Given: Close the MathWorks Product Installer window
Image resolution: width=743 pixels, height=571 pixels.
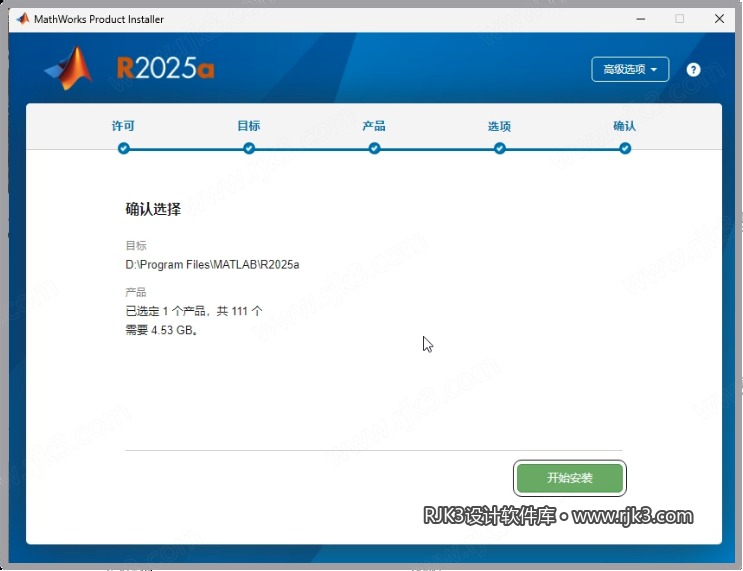Looking at the screenshot, I should (719, 19).
